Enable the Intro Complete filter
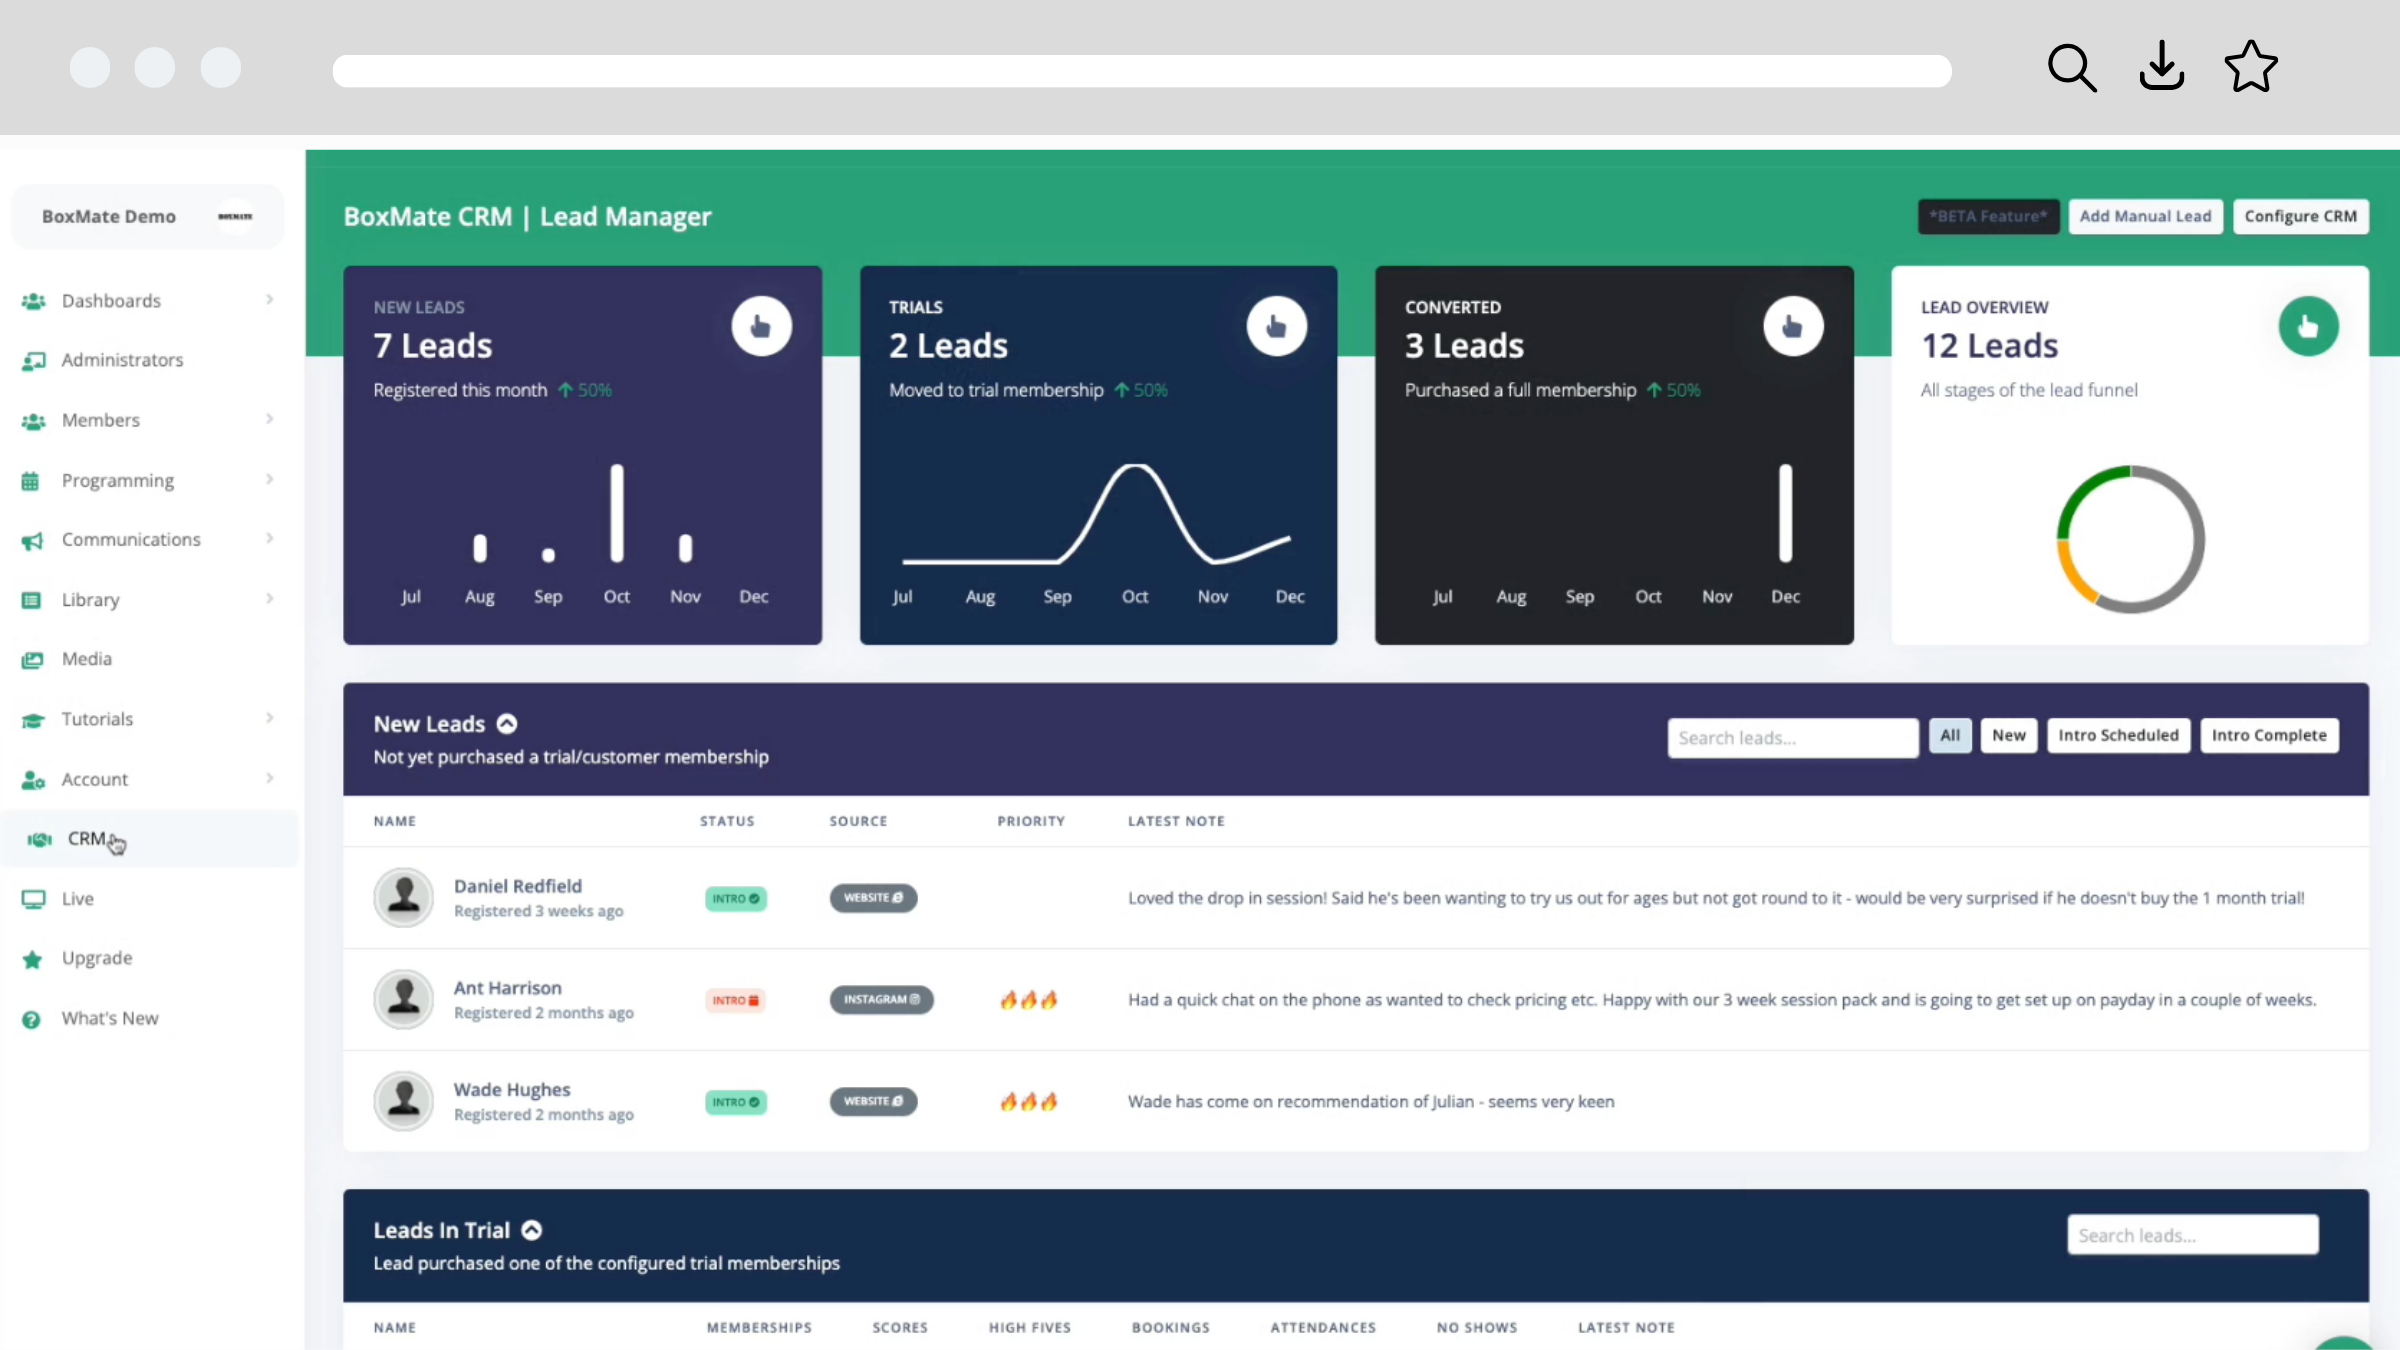Screen dimensions: 2400x1350 2269,735
